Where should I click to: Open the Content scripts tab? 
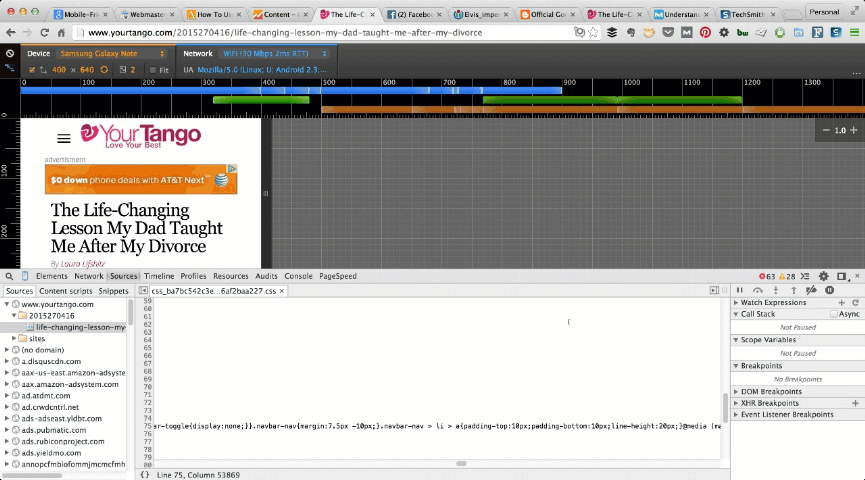66,290
